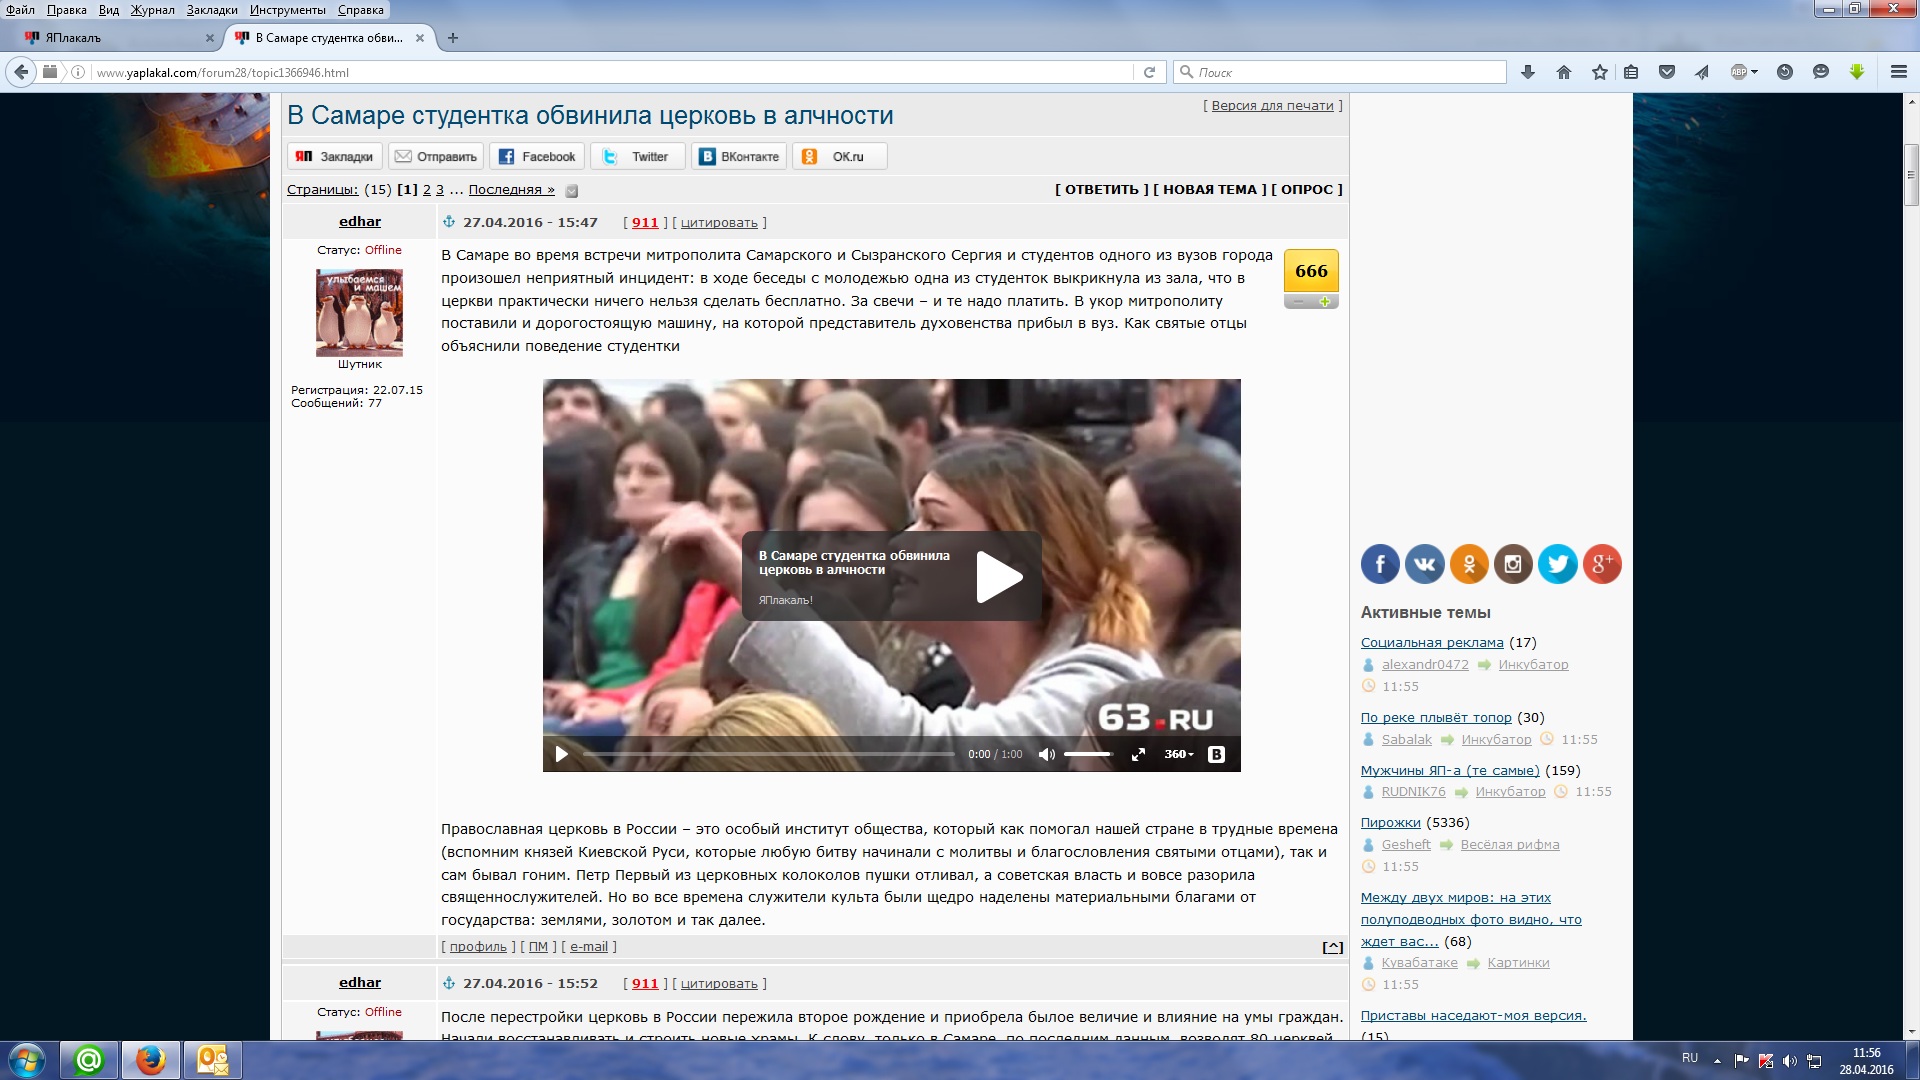This screenshot has width=1920, height=1080.
Task: Close the ЯПлакалъ tab
Action: [x=210, y=38]
